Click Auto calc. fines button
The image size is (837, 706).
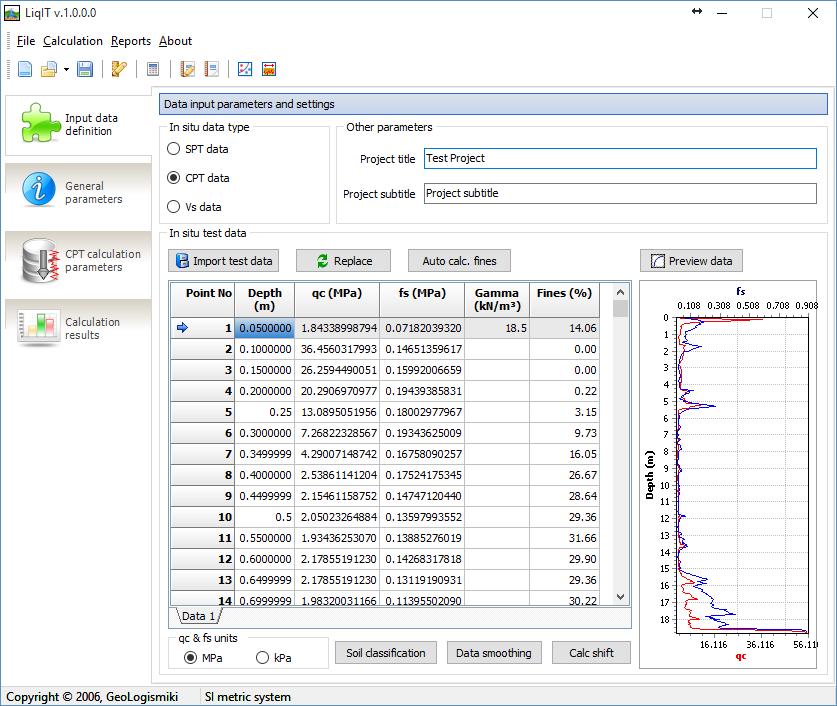[x=459, y=261]
